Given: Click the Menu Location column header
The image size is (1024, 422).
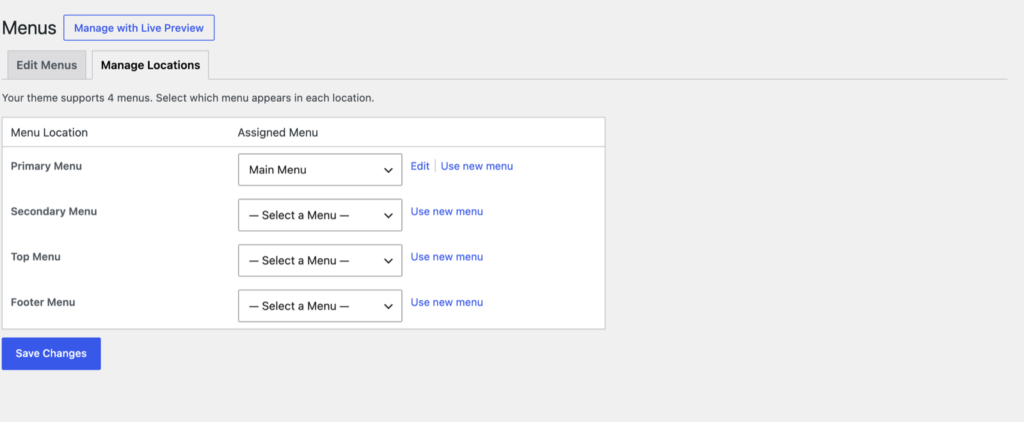Looking at the screenshot, I should 49,133.
